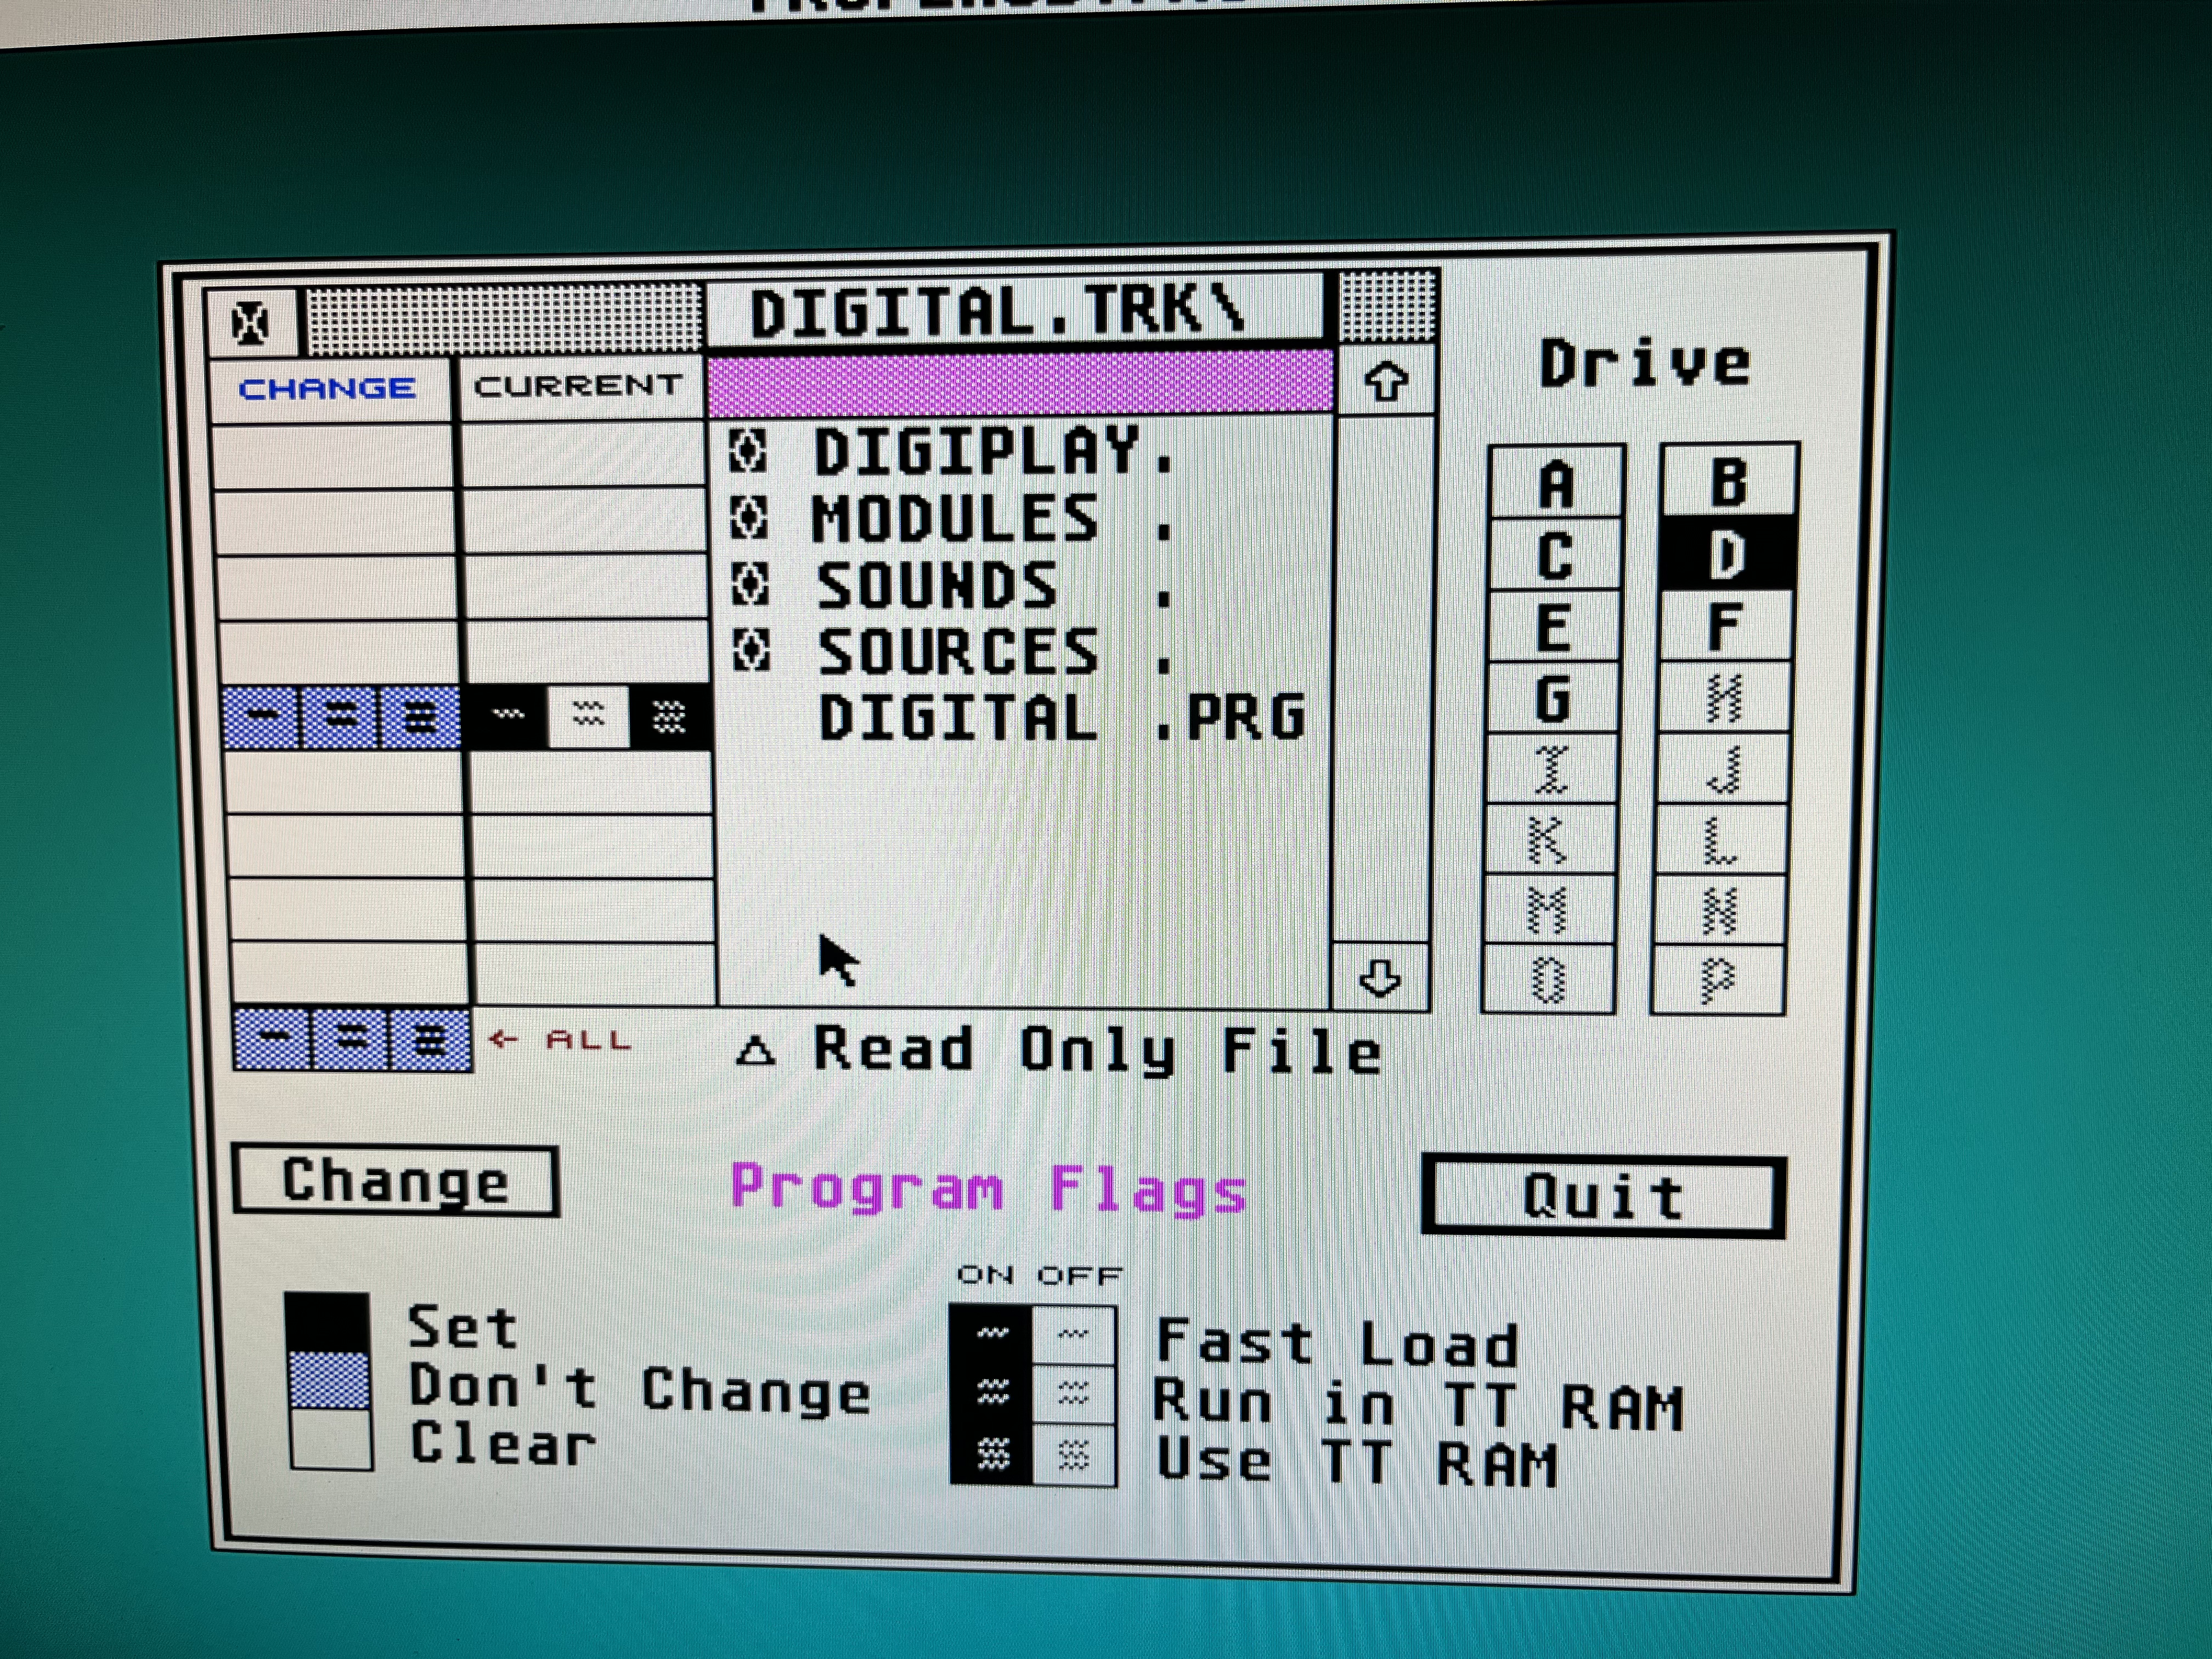Viewport: 2212px width, 1659px height.
Task: Click the folder icon beside DIGIPLAY
Action: click(747, 452)
